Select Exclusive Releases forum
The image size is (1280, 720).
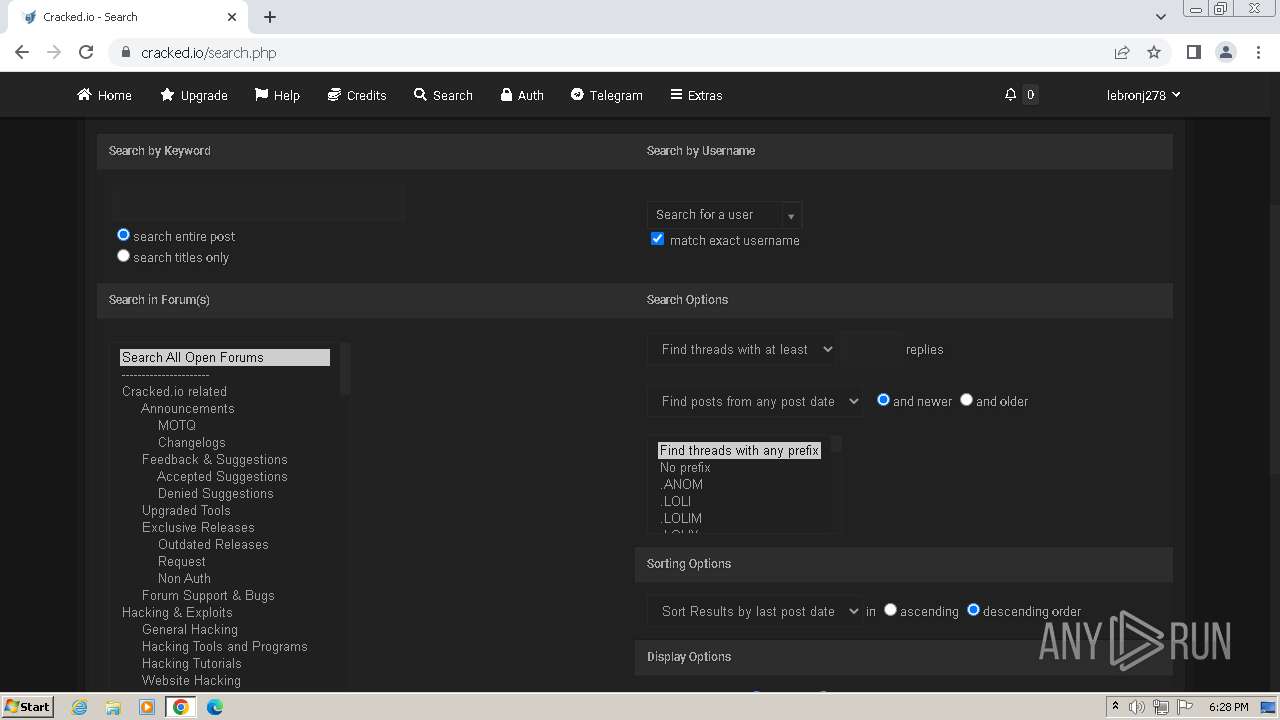(x=198, y=527)
